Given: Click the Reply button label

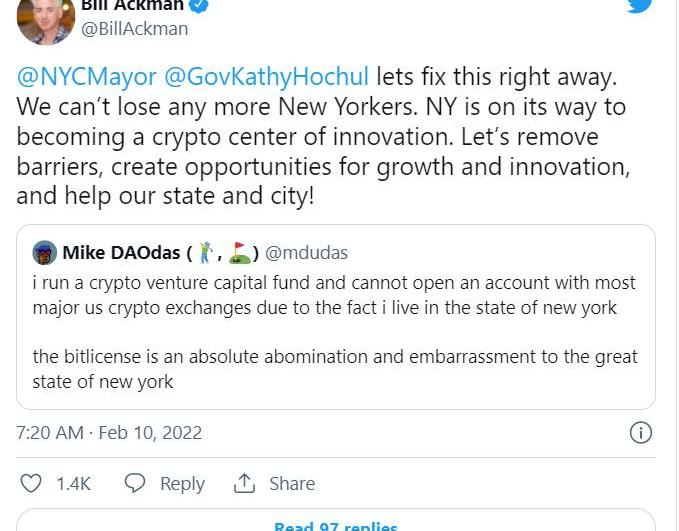Looking at the screenshot, I should click(x=182, y=483).
